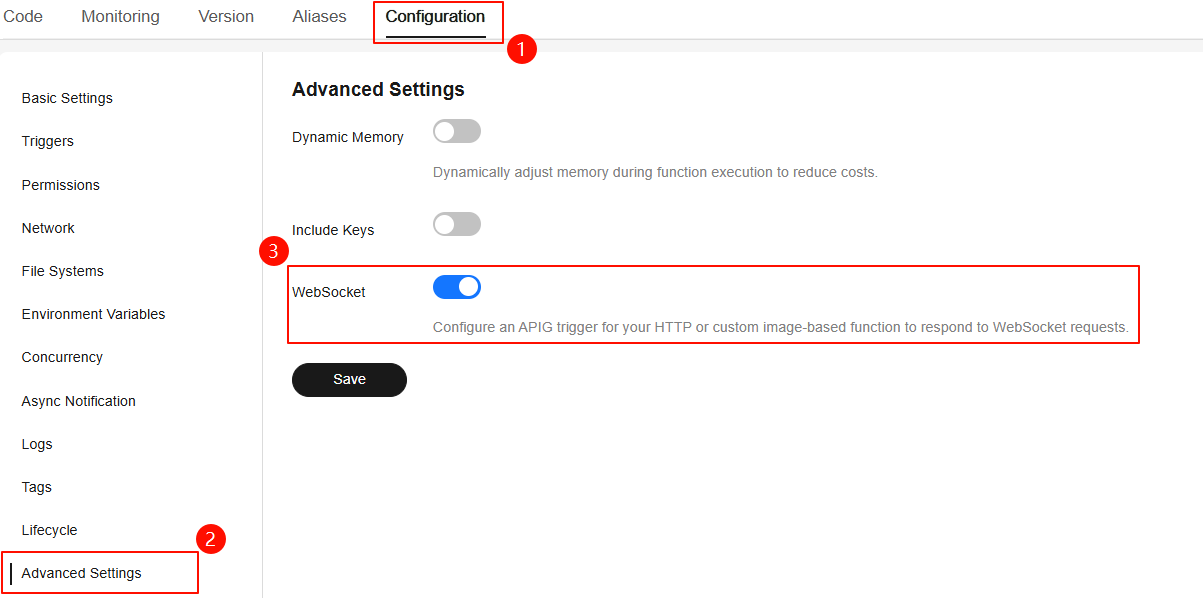Select the Aliases tab
The width and height of the screenshot is (1203, 598).
(319, 16)
